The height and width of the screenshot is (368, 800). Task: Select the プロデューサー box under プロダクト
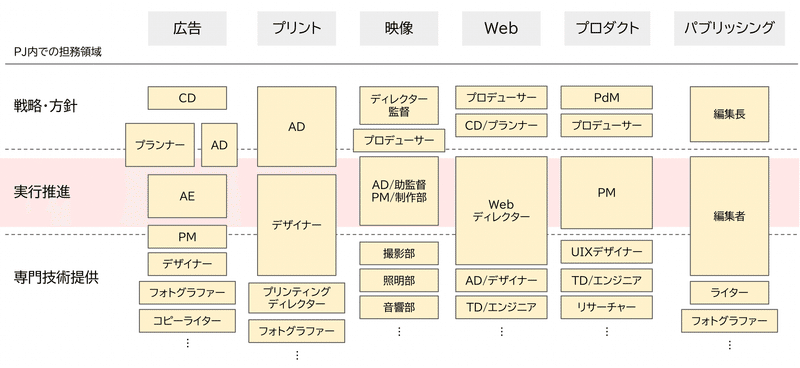[x=607, y=126]
